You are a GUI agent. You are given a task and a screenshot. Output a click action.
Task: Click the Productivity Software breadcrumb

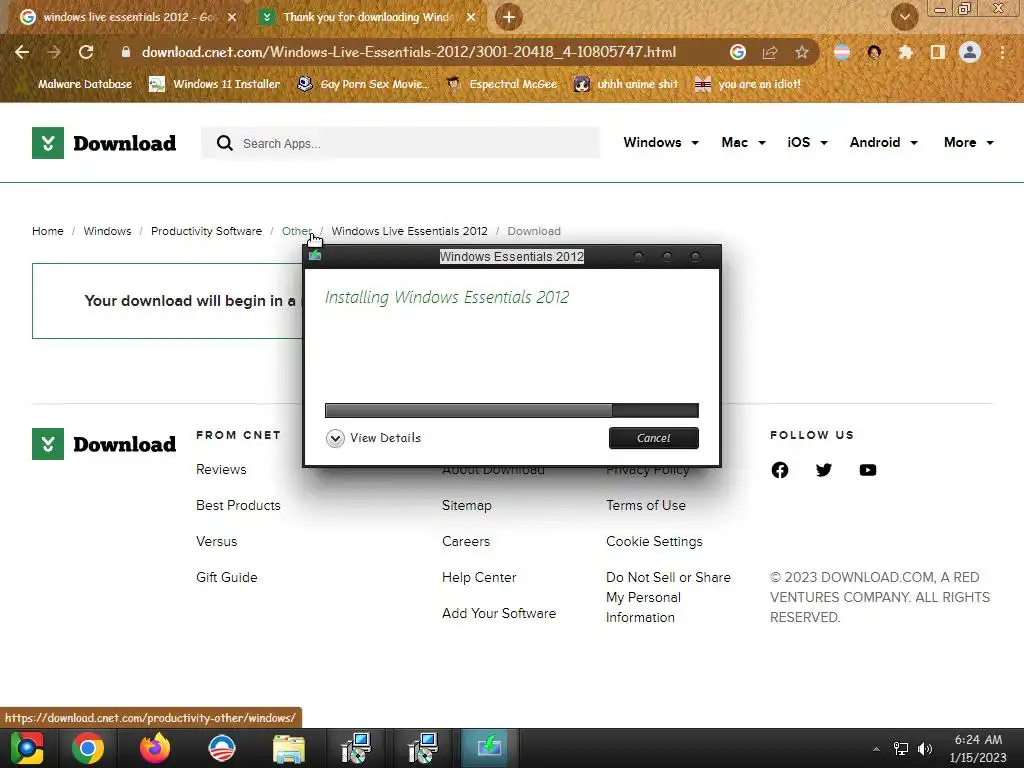pos(206,231)
